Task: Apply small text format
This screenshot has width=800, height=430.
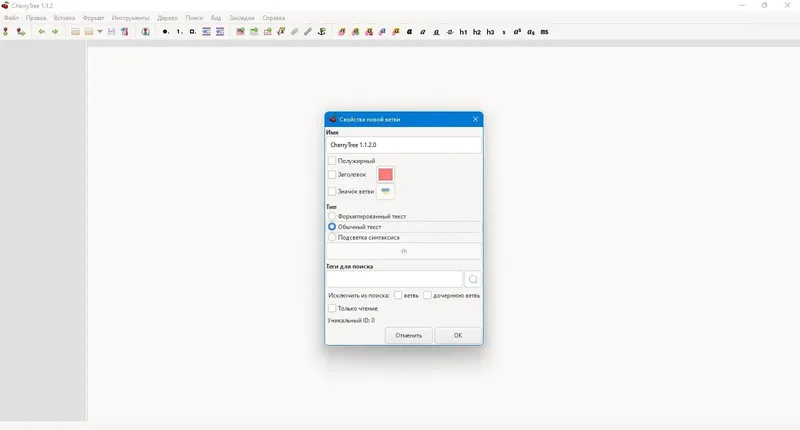Action: (504, 32)
